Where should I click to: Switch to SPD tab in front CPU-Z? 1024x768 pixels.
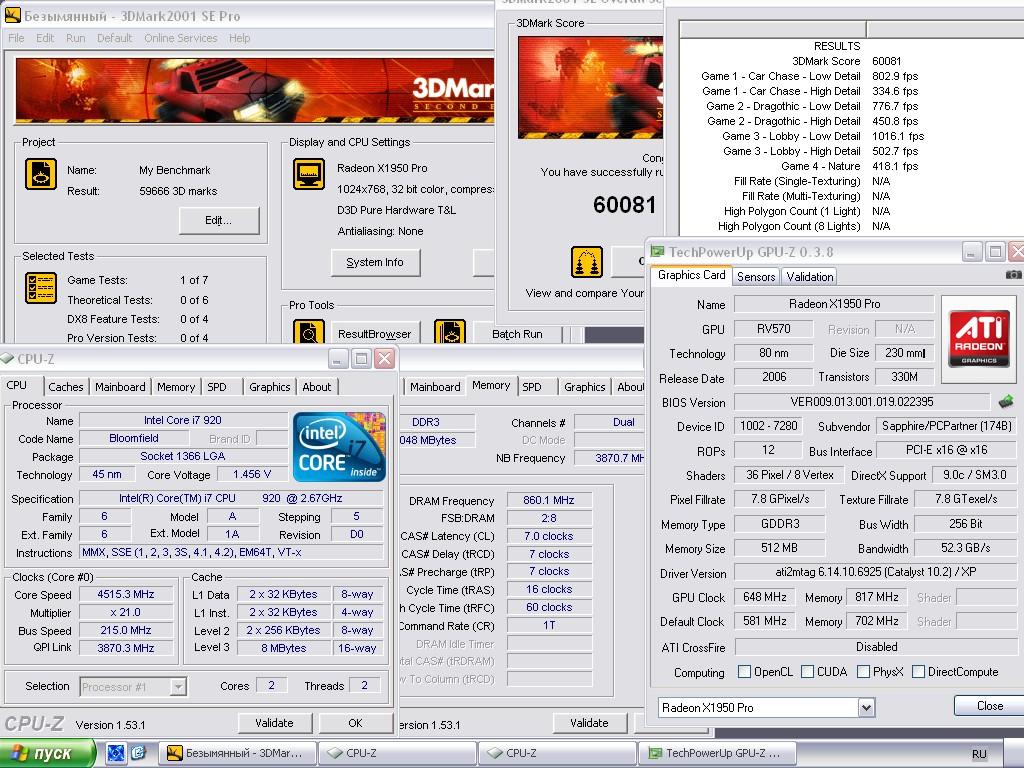pos(217,387)
